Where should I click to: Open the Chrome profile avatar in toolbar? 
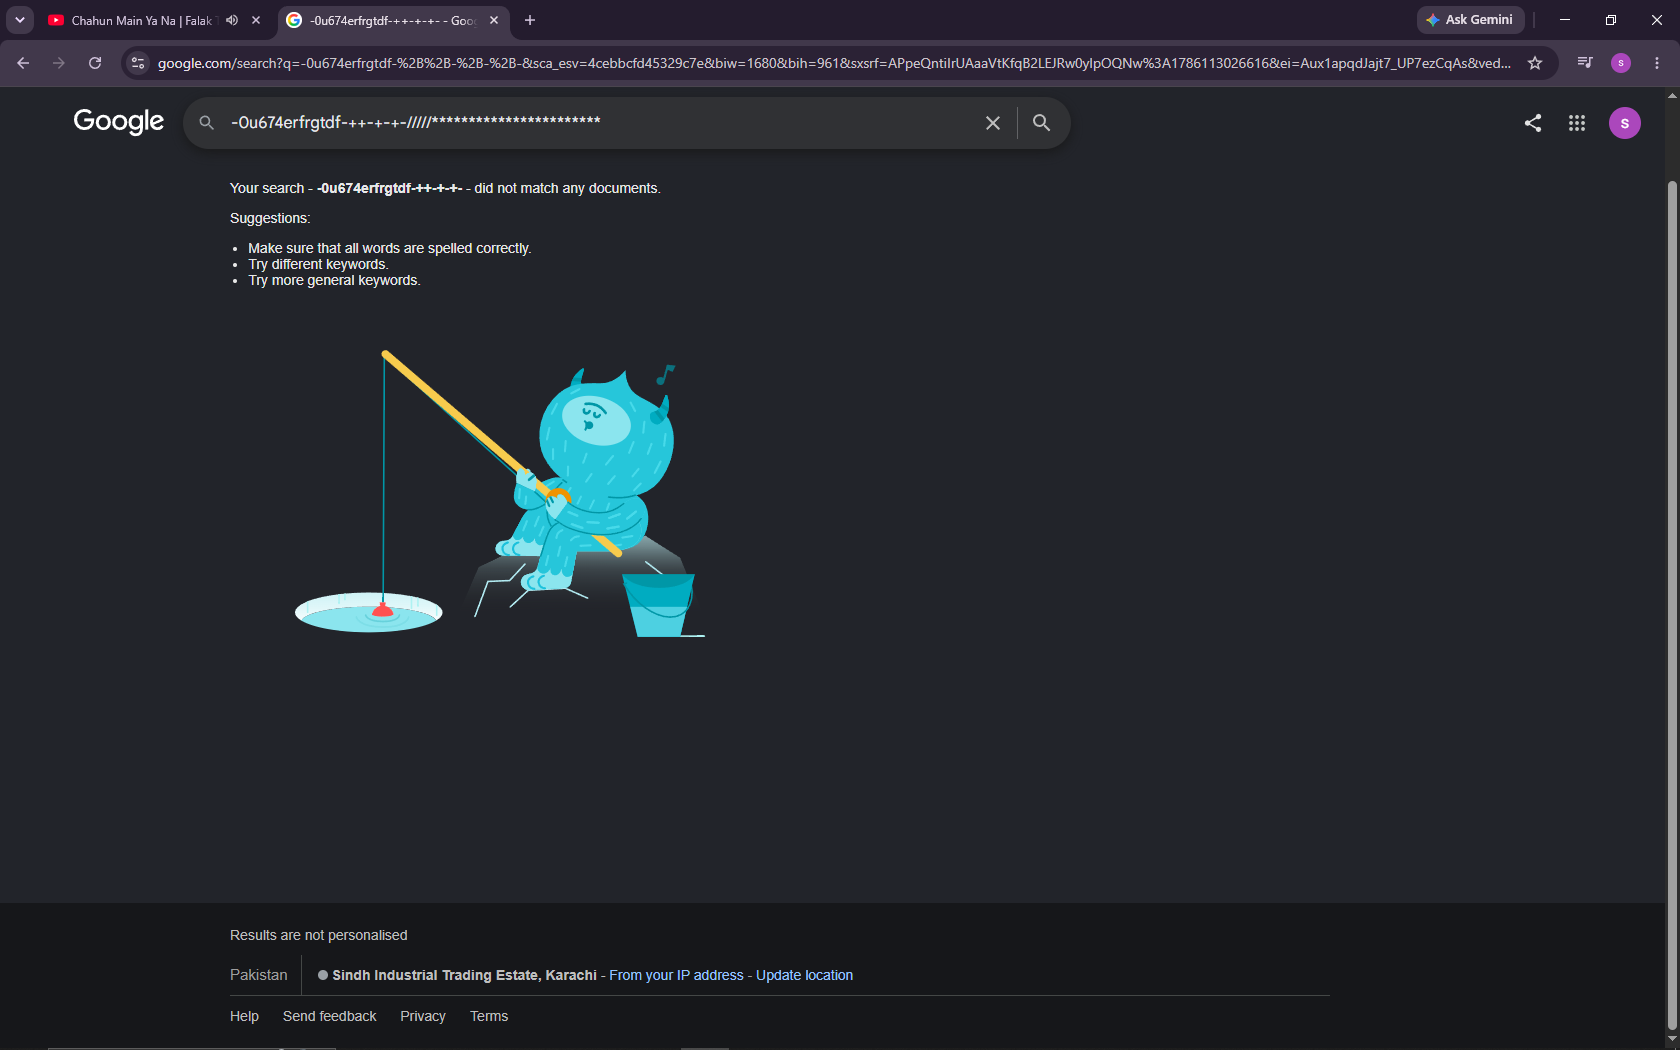(x=1621, y=63)
